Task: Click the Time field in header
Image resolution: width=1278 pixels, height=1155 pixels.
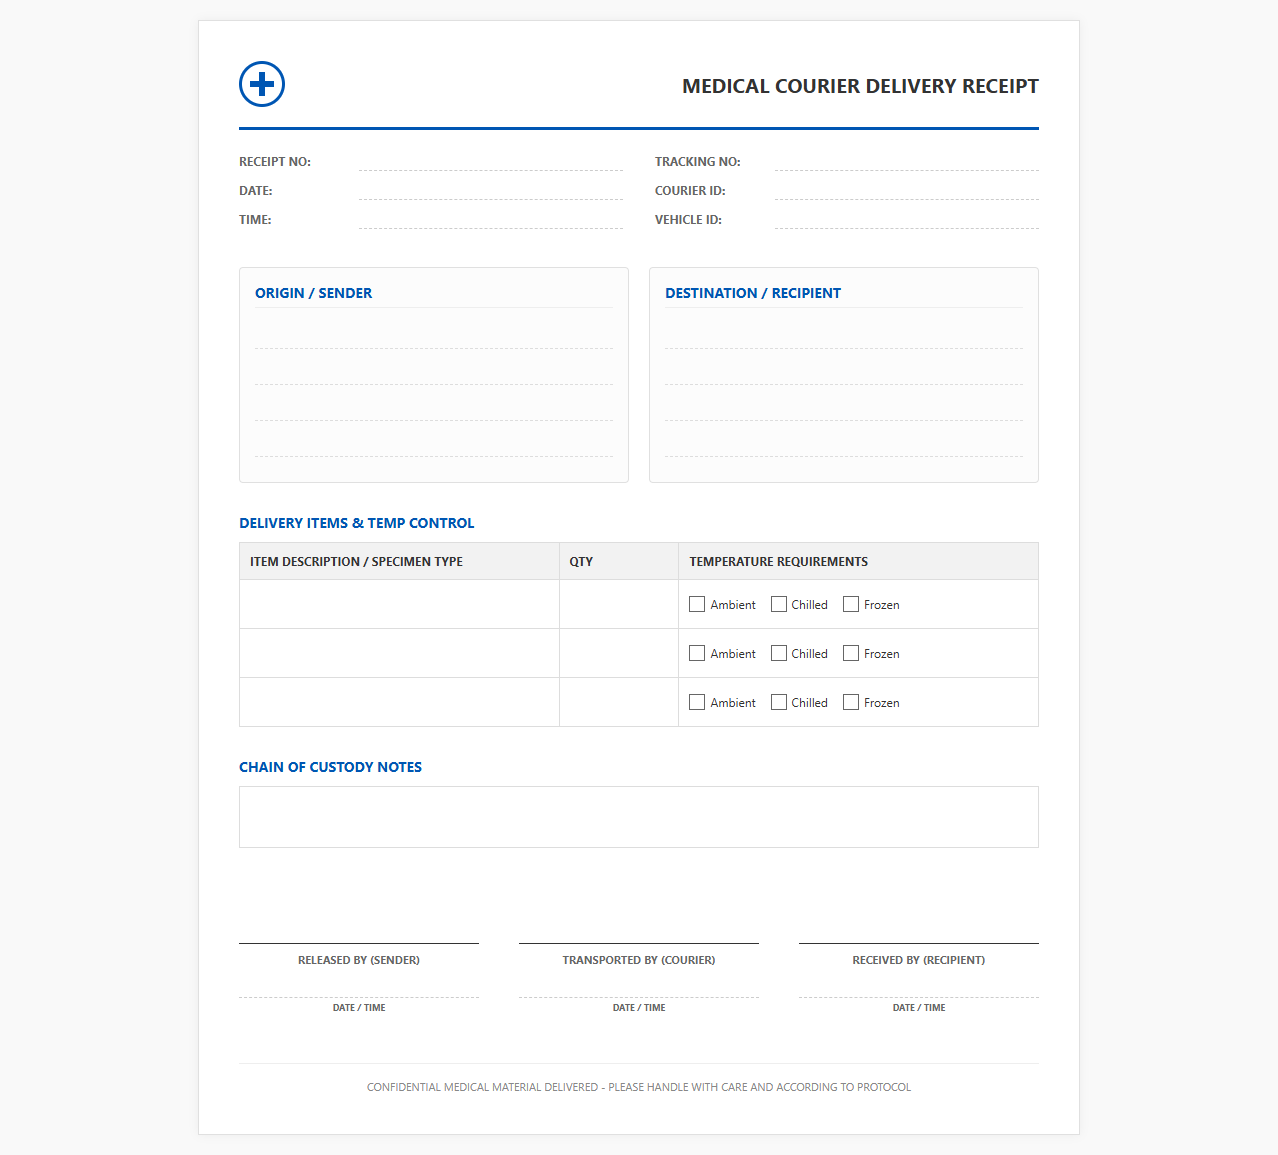Action: coord(491,220)
